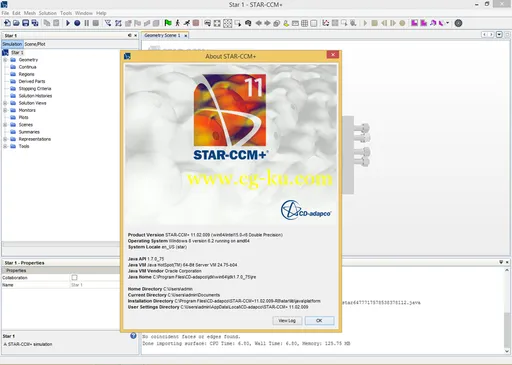Close the Geometry Scene 1 tab
The image size is (512, 365).
click(x=186, y=35)
